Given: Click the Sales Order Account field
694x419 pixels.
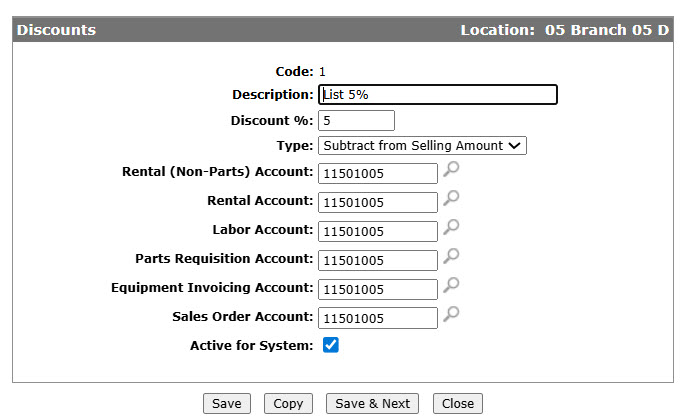Looking at the screenshot, I should (378, 318).
